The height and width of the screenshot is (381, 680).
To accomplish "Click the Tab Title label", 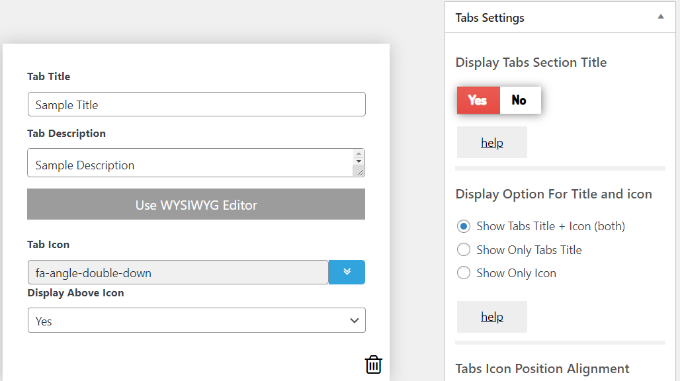I will point(49,76).
